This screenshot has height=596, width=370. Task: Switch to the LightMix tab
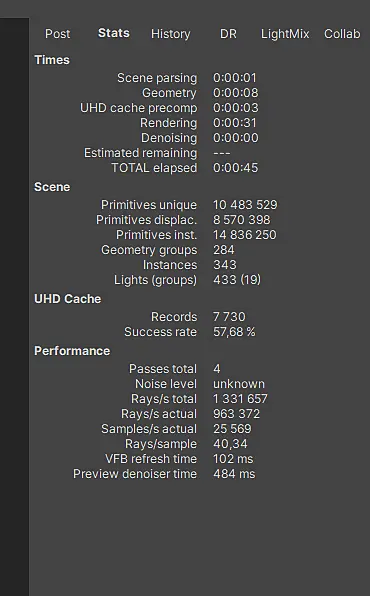pos(285,34)
